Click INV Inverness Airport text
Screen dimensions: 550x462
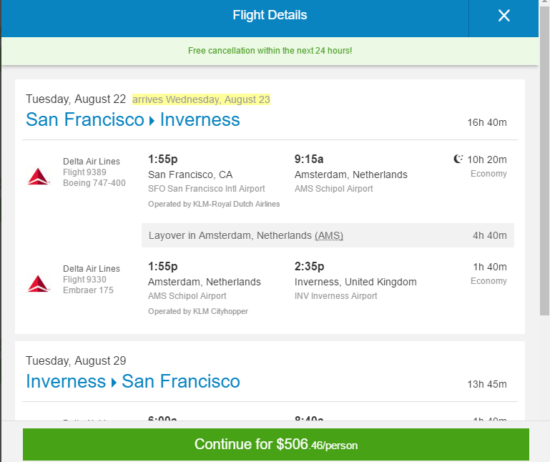click(x=336, y=296)
